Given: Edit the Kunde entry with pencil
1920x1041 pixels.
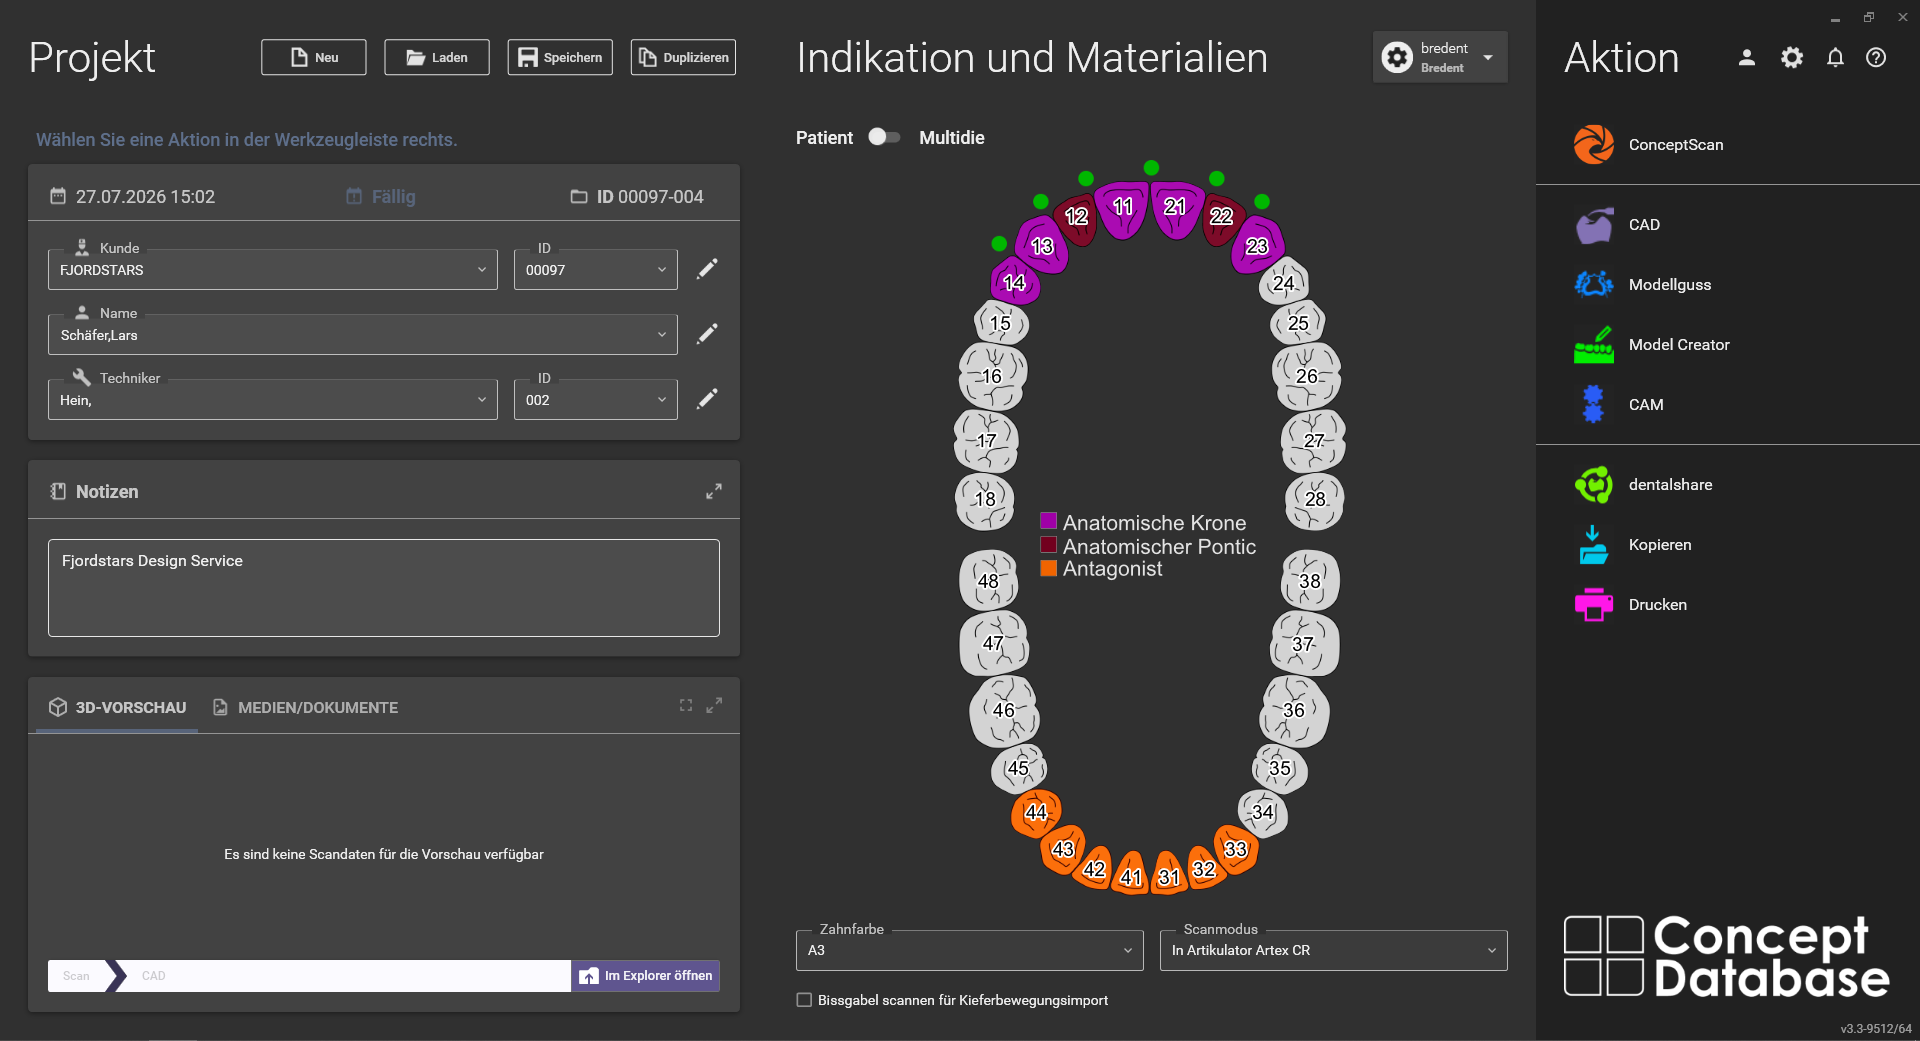Looking at the screenshot, I should coord(707,269).
